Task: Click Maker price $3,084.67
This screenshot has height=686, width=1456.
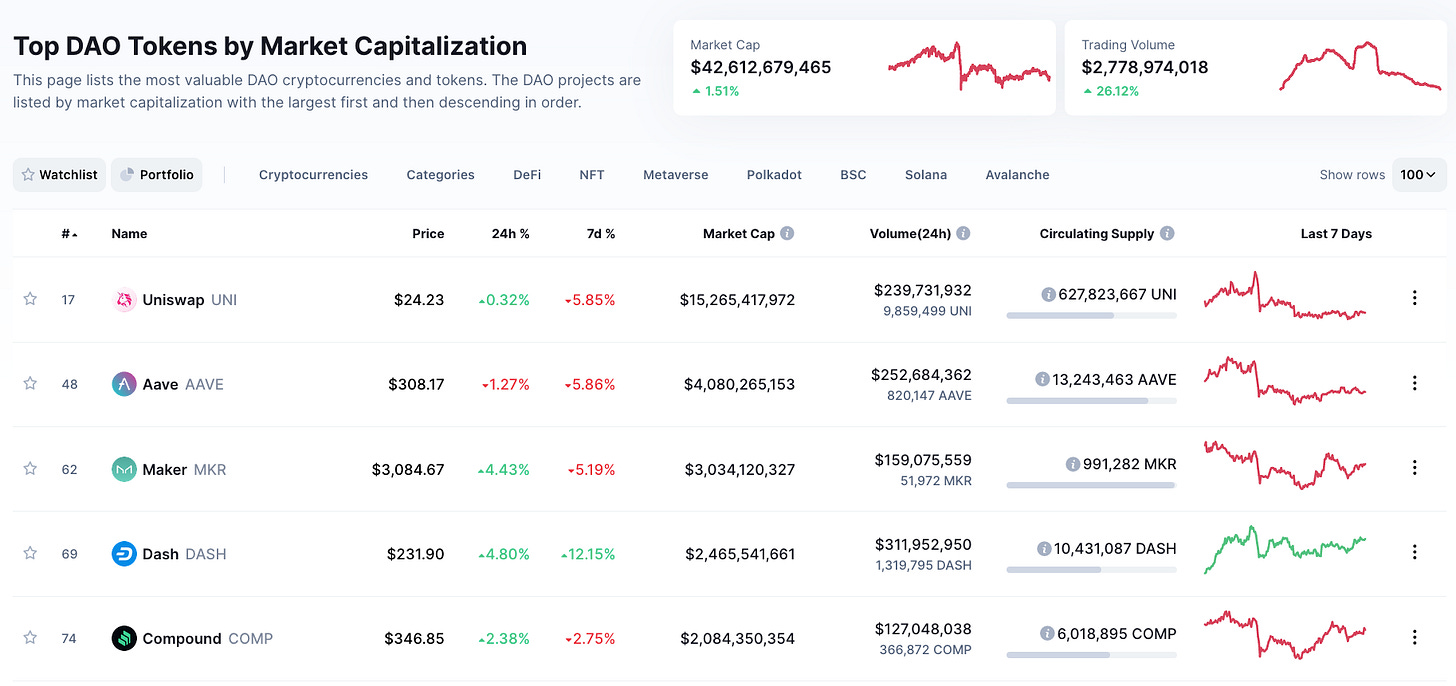Action: click(407, 469)
